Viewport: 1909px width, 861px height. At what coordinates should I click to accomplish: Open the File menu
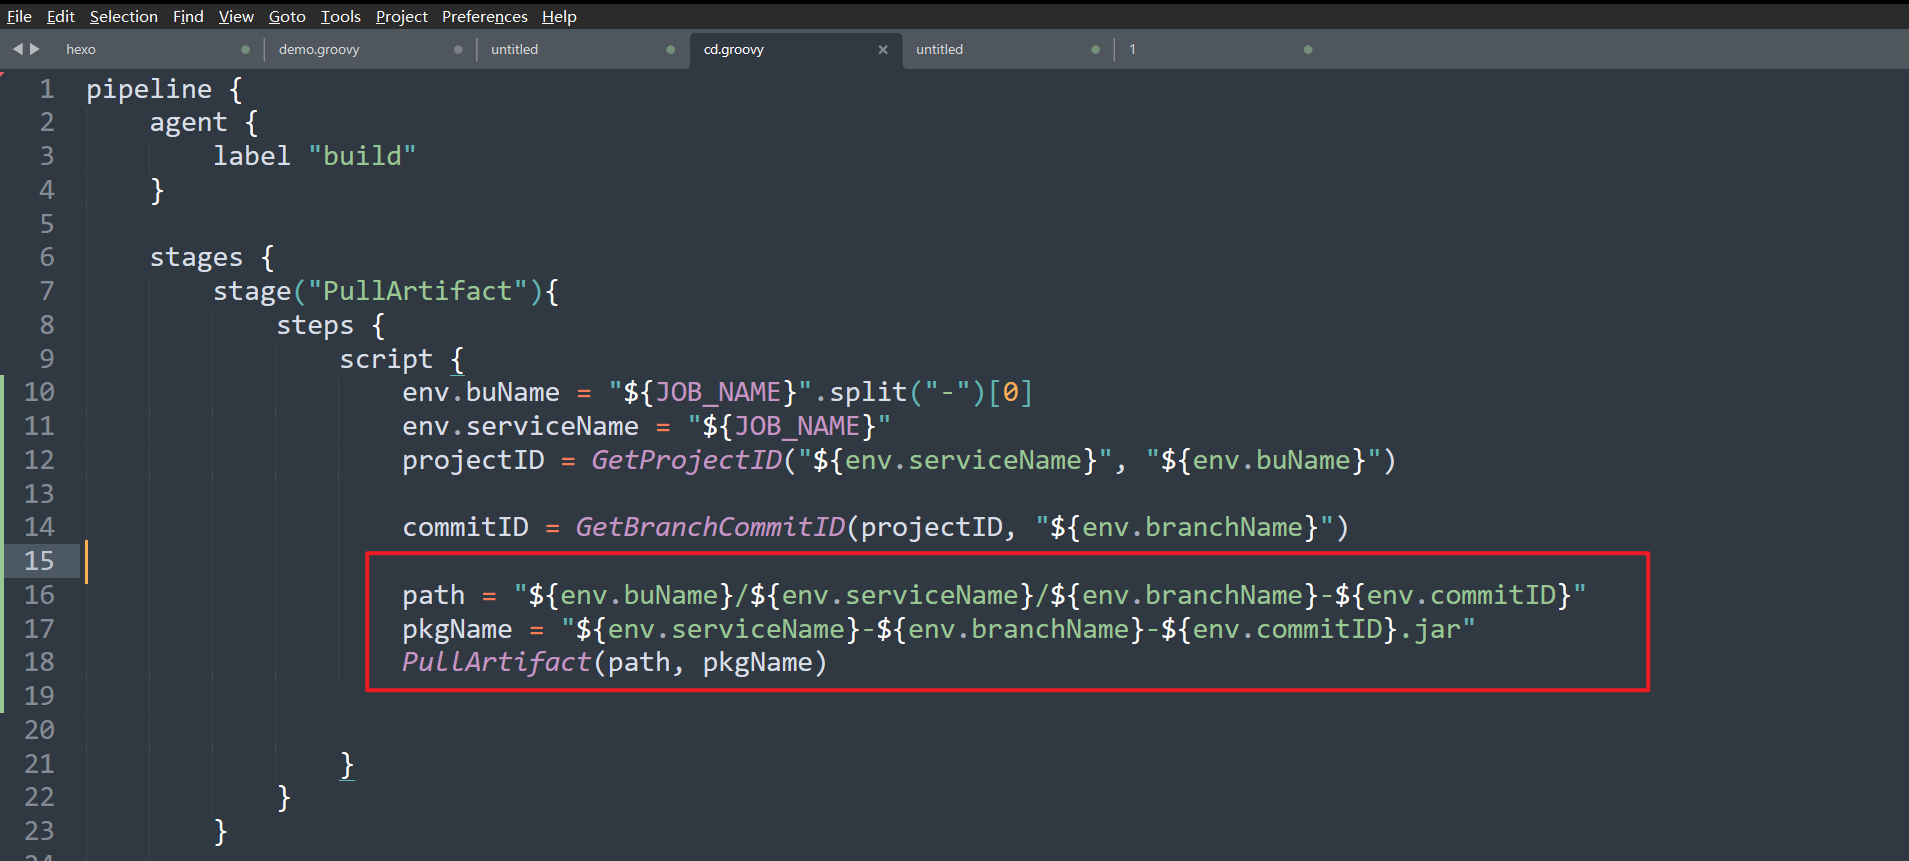(19, 16)
